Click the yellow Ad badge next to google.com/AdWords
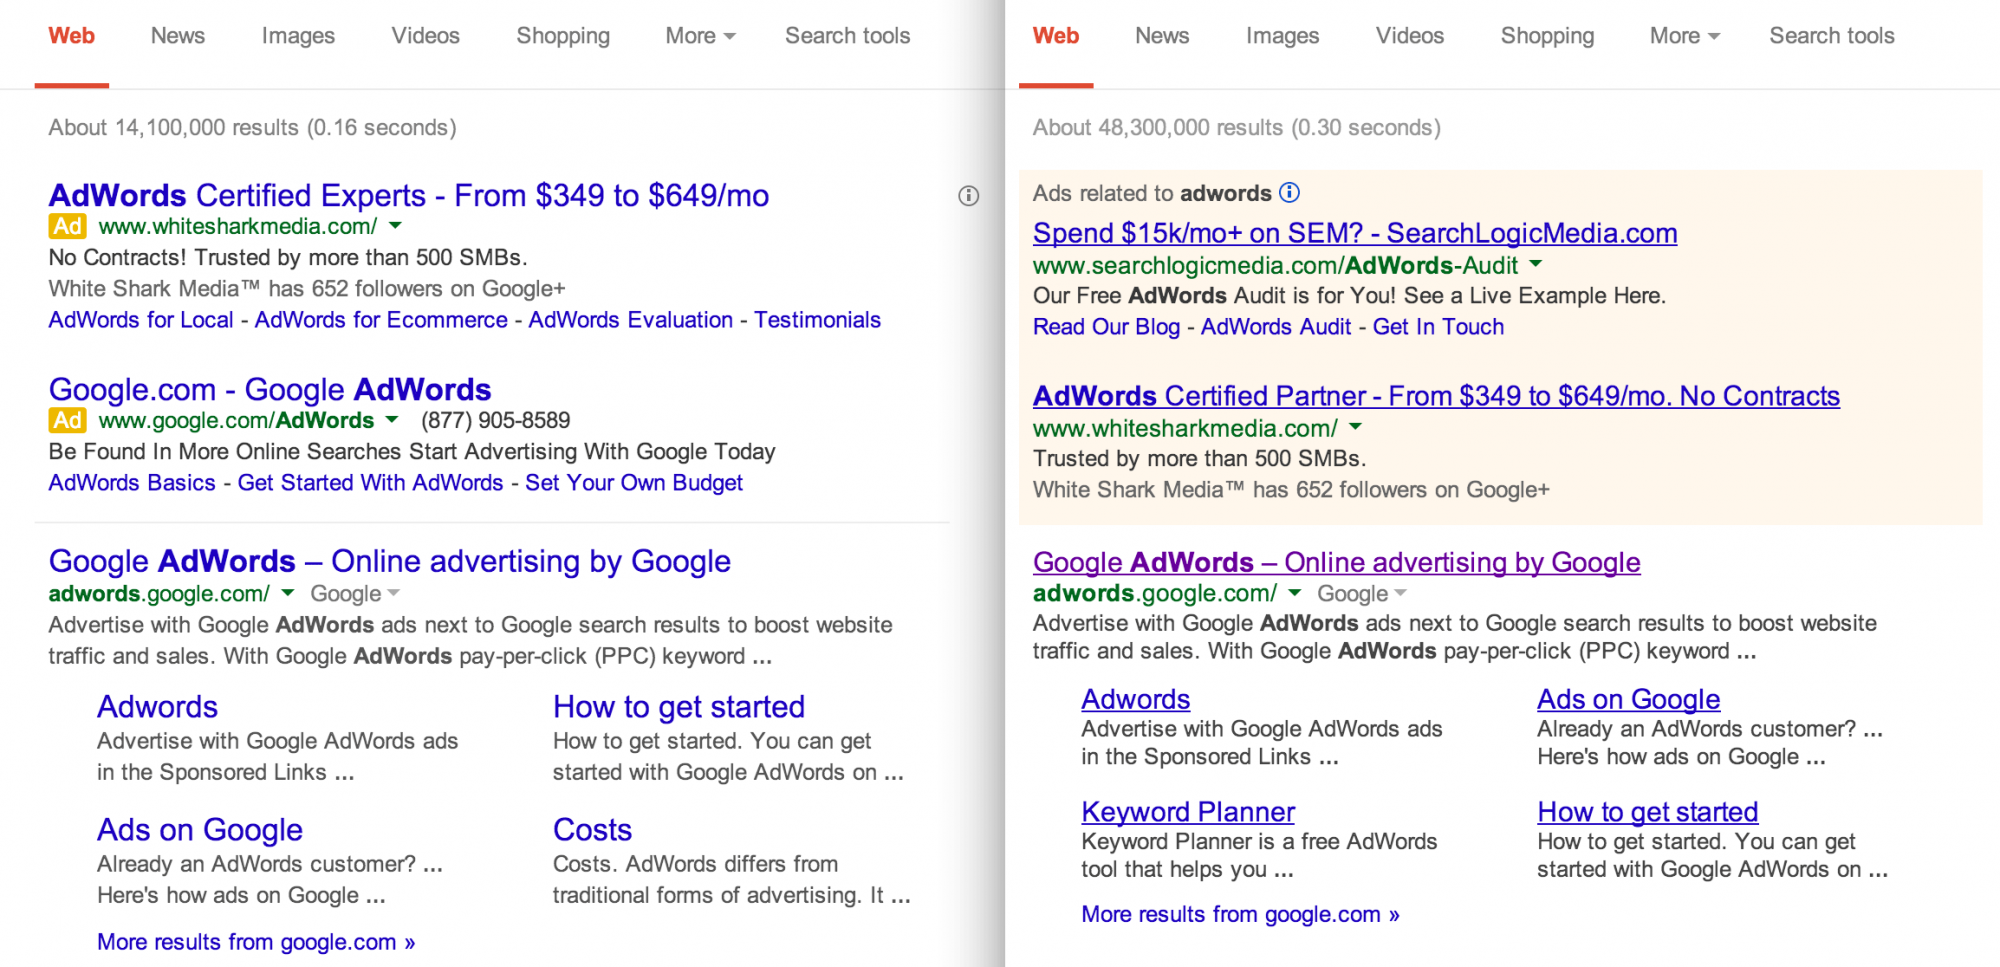The width and height of the screenshot is (2000, 967). 67,420
